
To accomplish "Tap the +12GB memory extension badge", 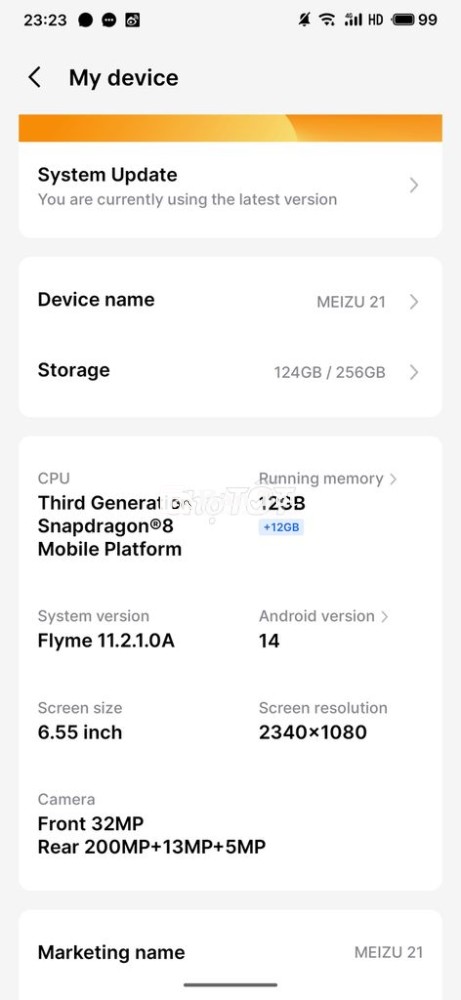I will tap(281, 527).
